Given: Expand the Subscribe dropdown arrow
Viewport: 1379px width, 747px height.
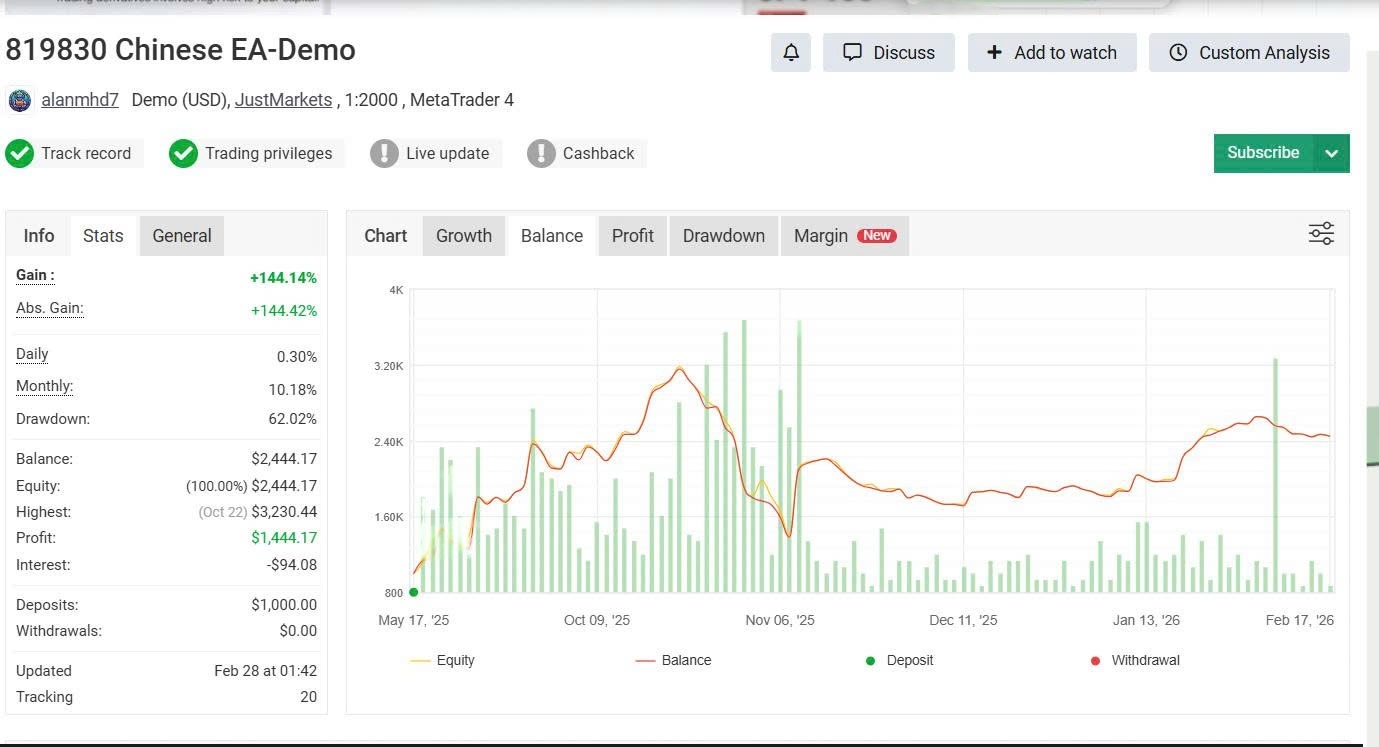Looking at the screenshot, I should pos(1331,153).
